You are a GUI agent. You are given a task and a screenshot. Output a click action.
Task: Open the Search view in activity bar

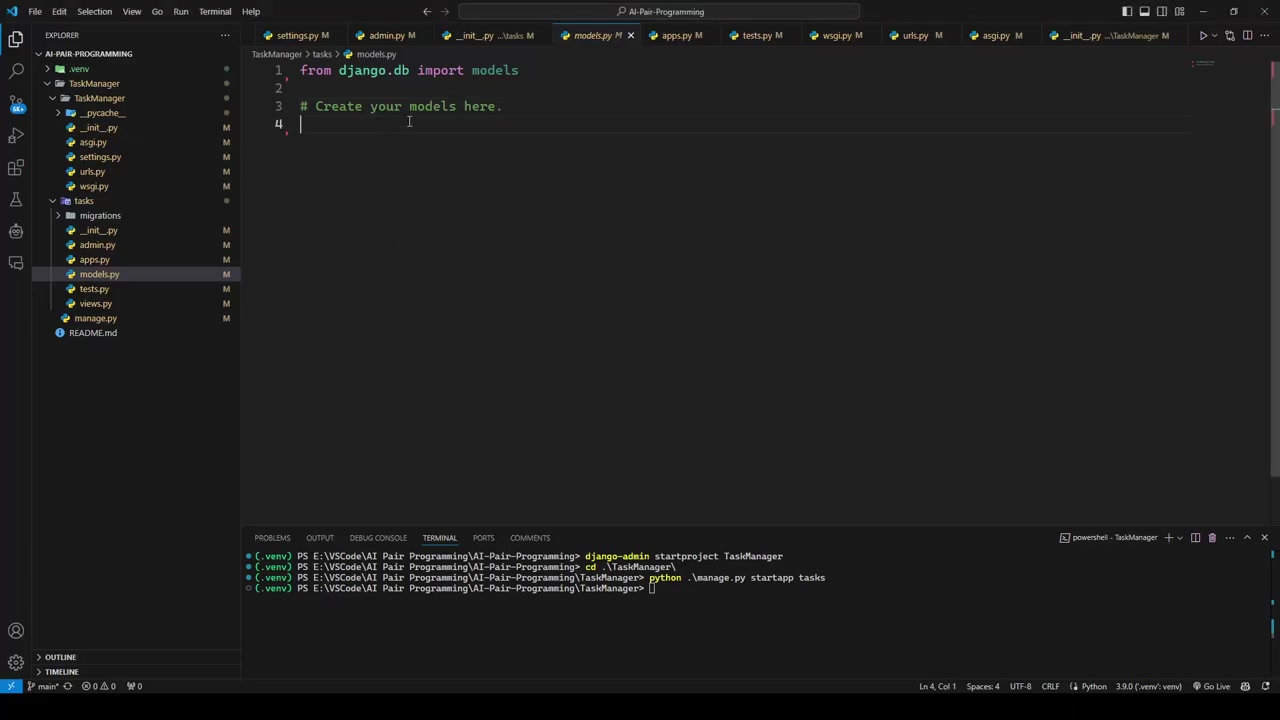pos(16,71)
